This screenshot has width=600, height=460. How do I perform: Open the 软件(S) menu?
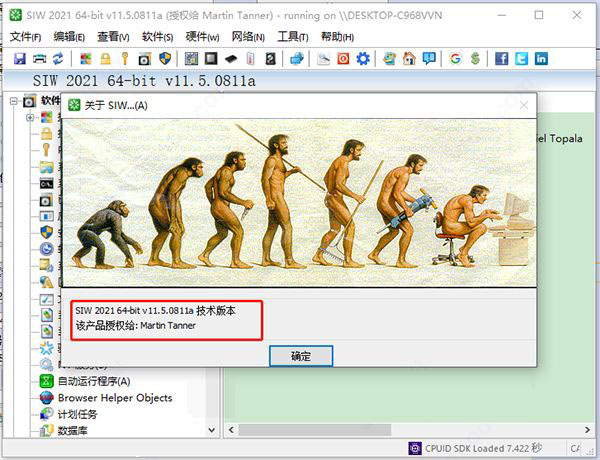click(157, 37)
